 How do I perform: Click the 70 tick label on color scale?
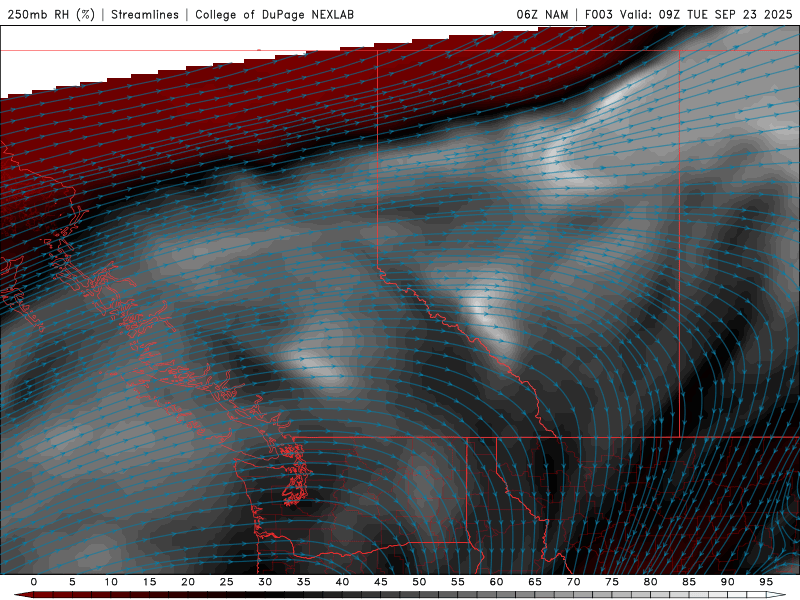[x=573, y=582]
